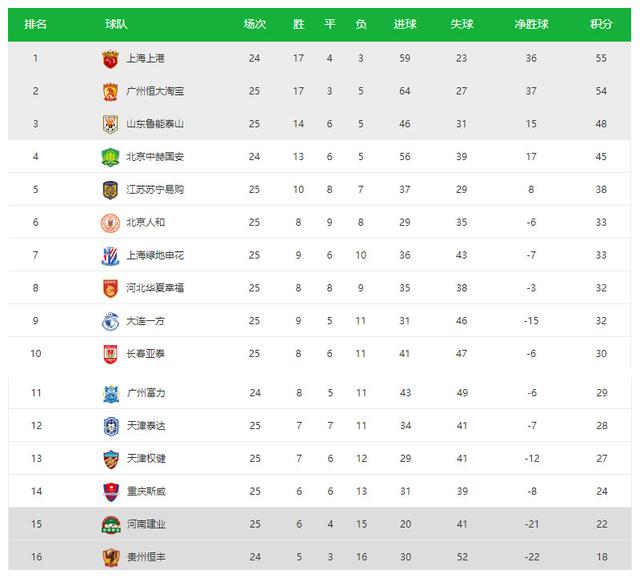Click the 北京中赫国安 green crest
The width and height of the screenshot is (640, 578).
[110, 157]
